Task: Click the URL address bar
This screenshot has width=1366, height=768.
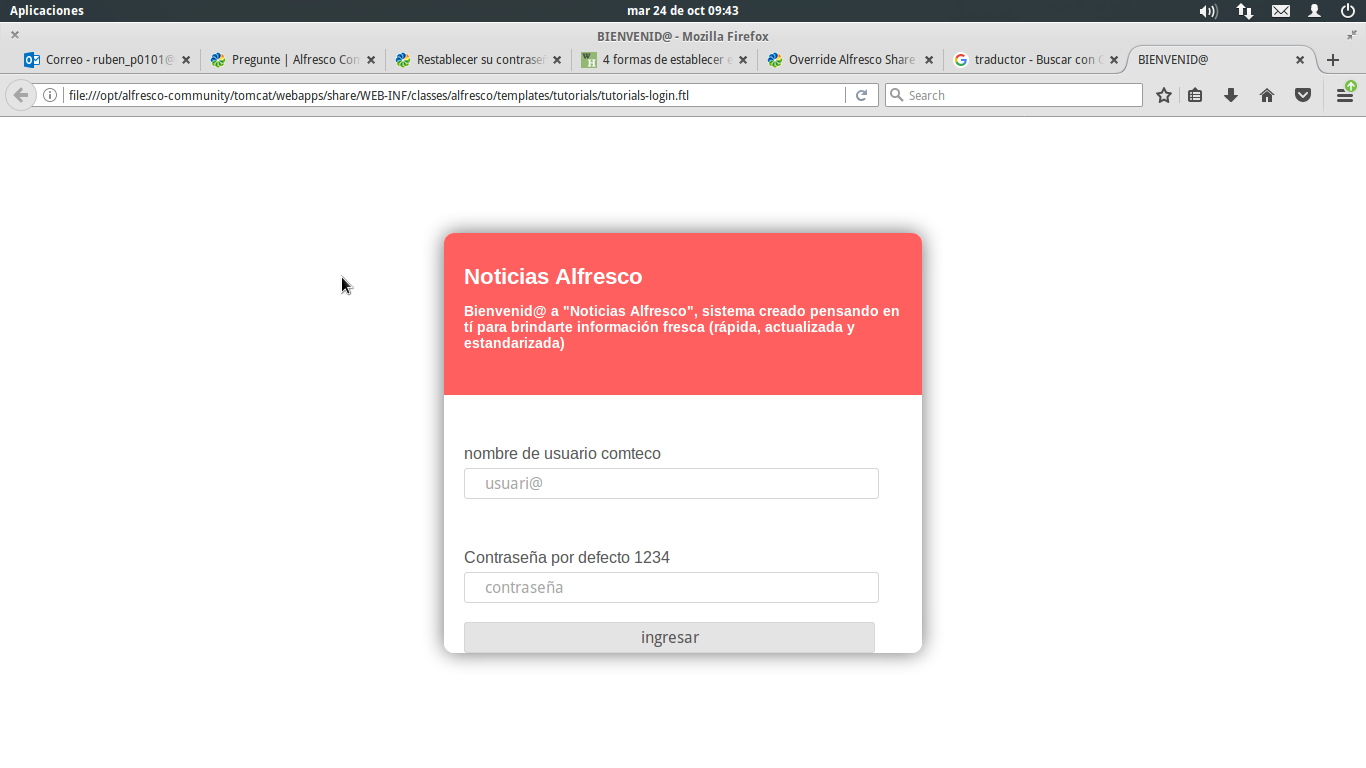Action: tap(455, 95)
